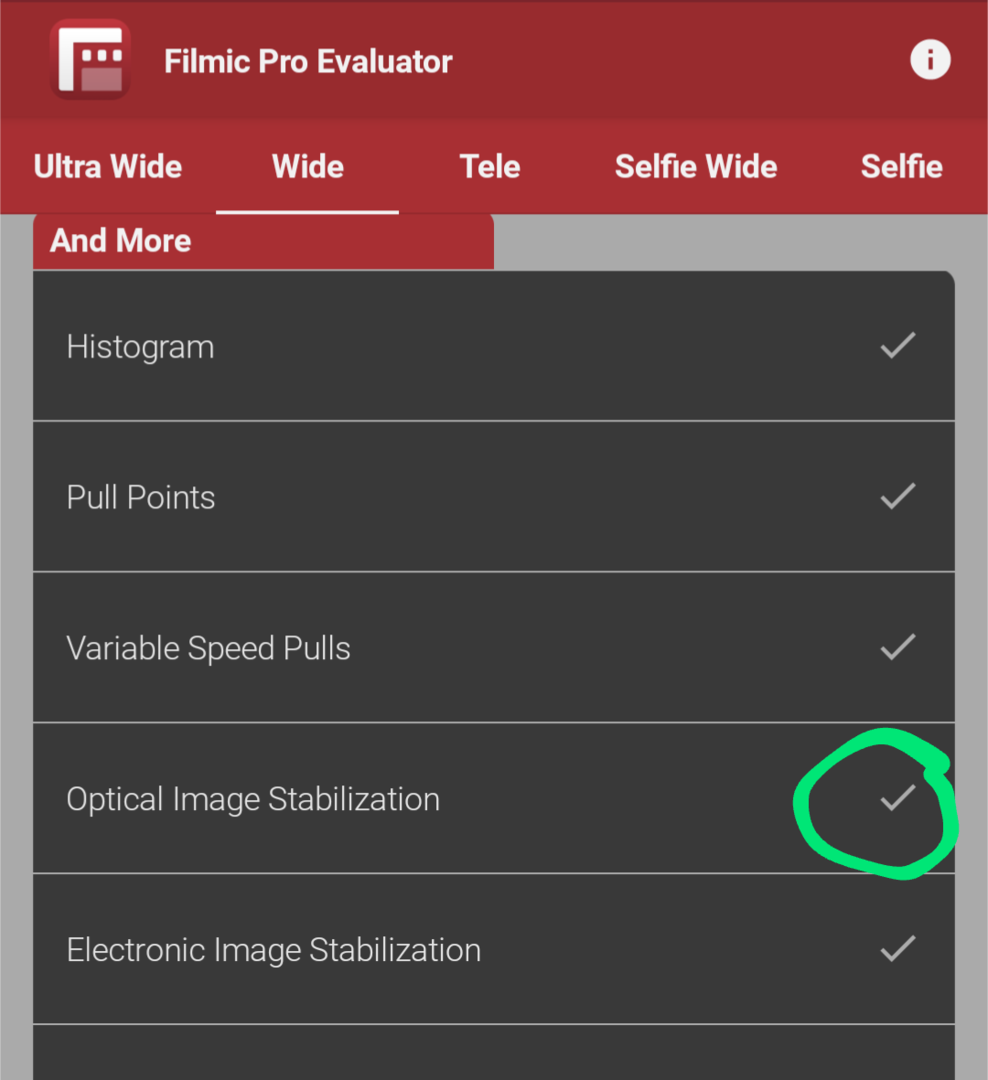The height and width of the screenshot is (1080, 988).
Task: Open the Tele camera tab
Action: [x=490, y=166]
